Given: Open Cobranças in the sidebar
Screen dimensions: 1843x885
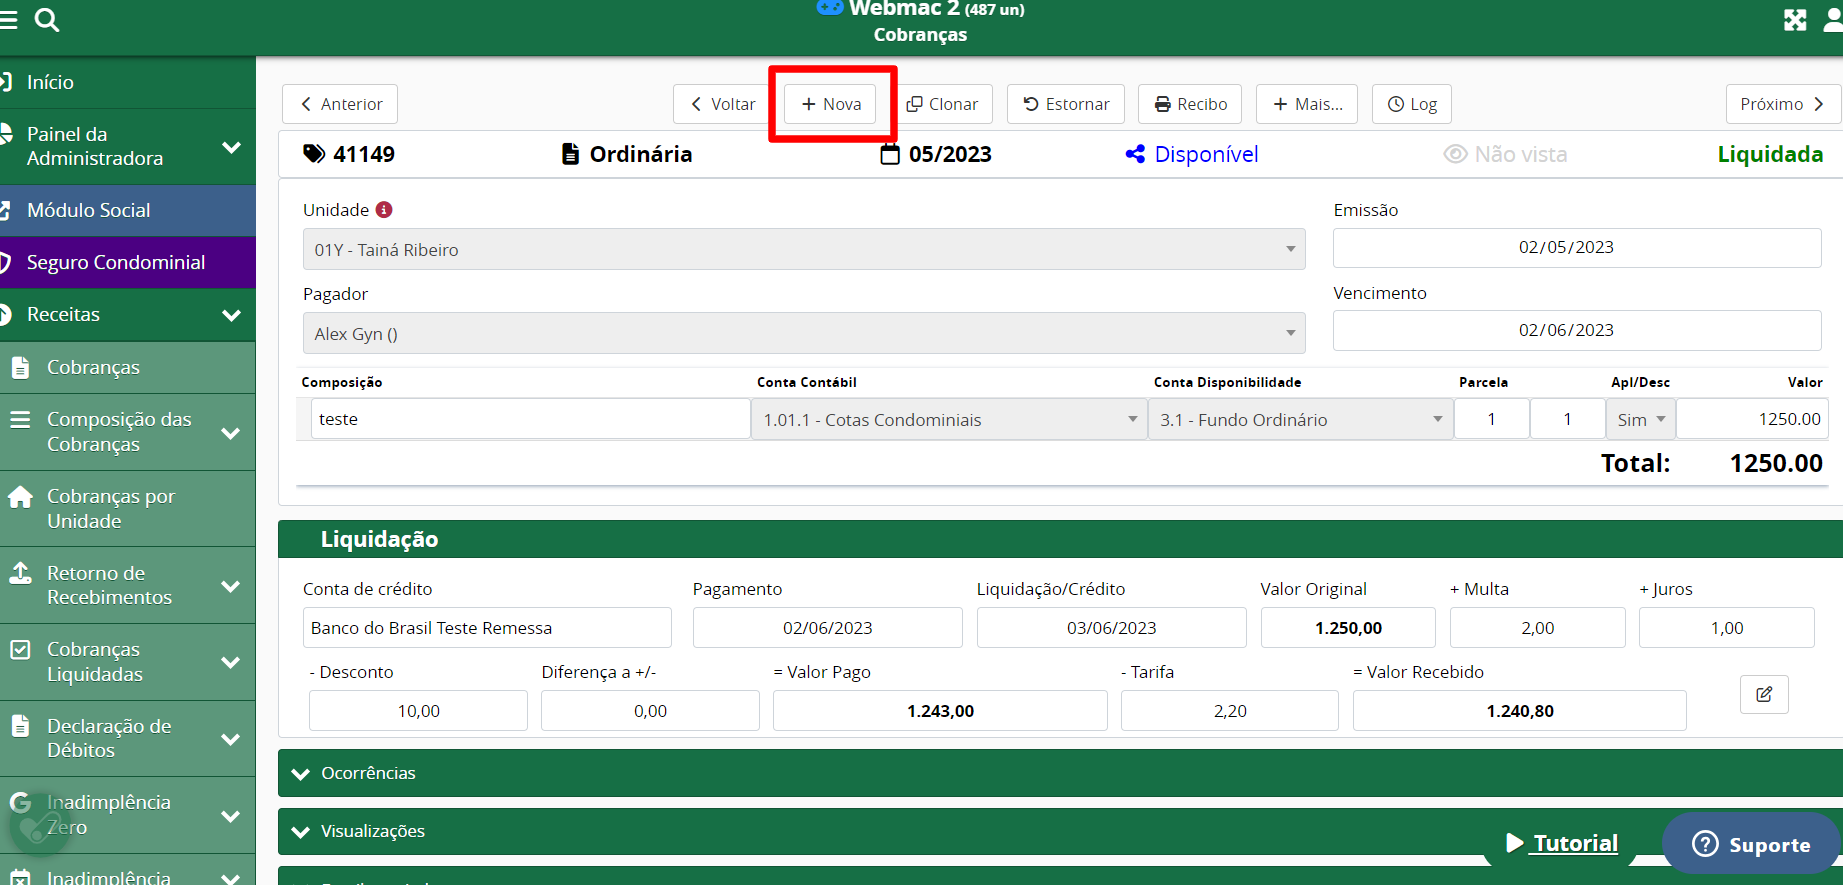Looking at the screenshot, I should [93, 367].
